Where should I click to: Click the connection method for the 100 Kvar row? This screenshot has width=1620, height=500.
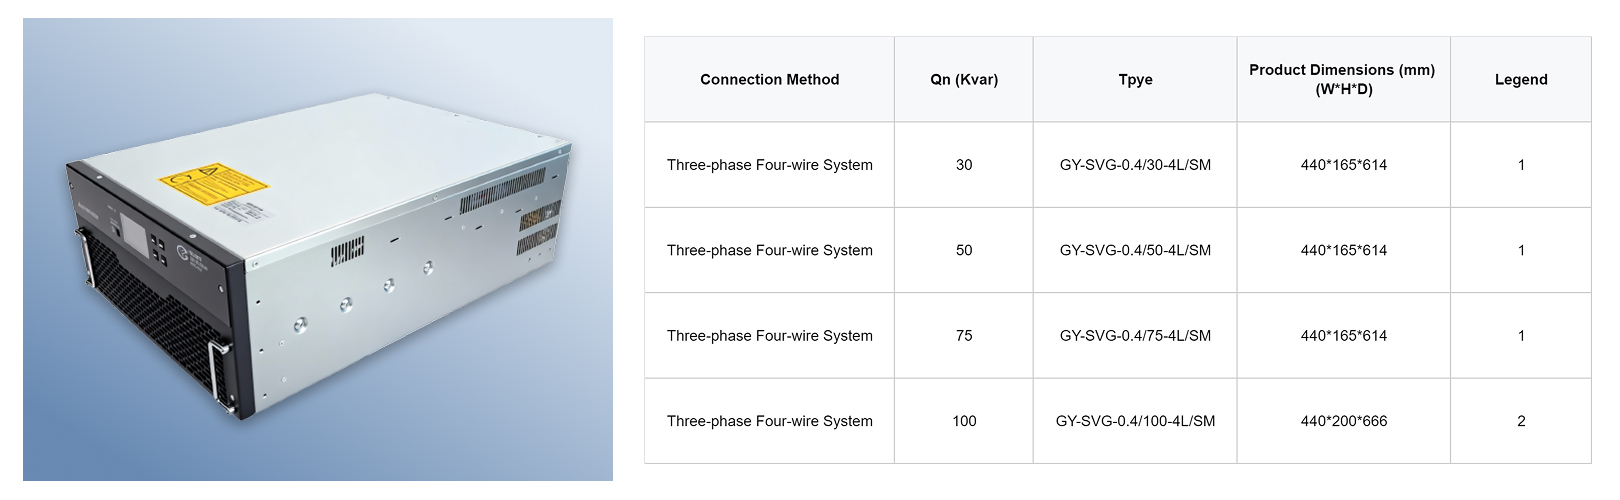point(769,421)
